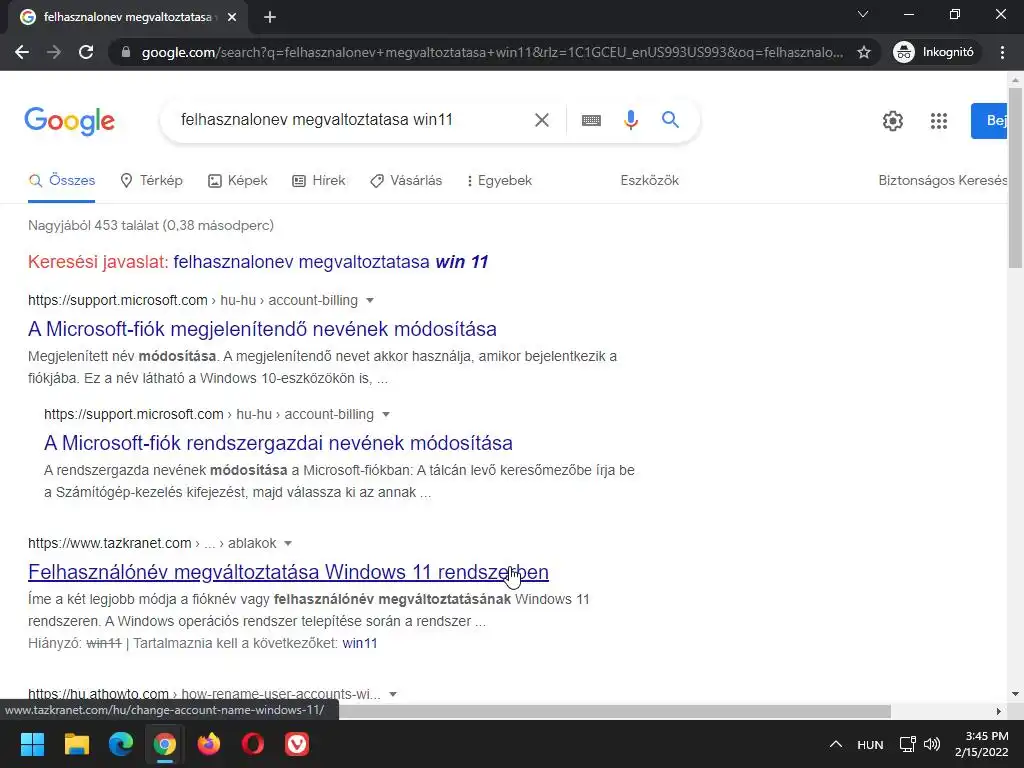Open 'A Microsoft-fiók rendszergazdai nevének módosítása'
The width and height of the screenshot is (1024, 768).
[x=278, y=443]
